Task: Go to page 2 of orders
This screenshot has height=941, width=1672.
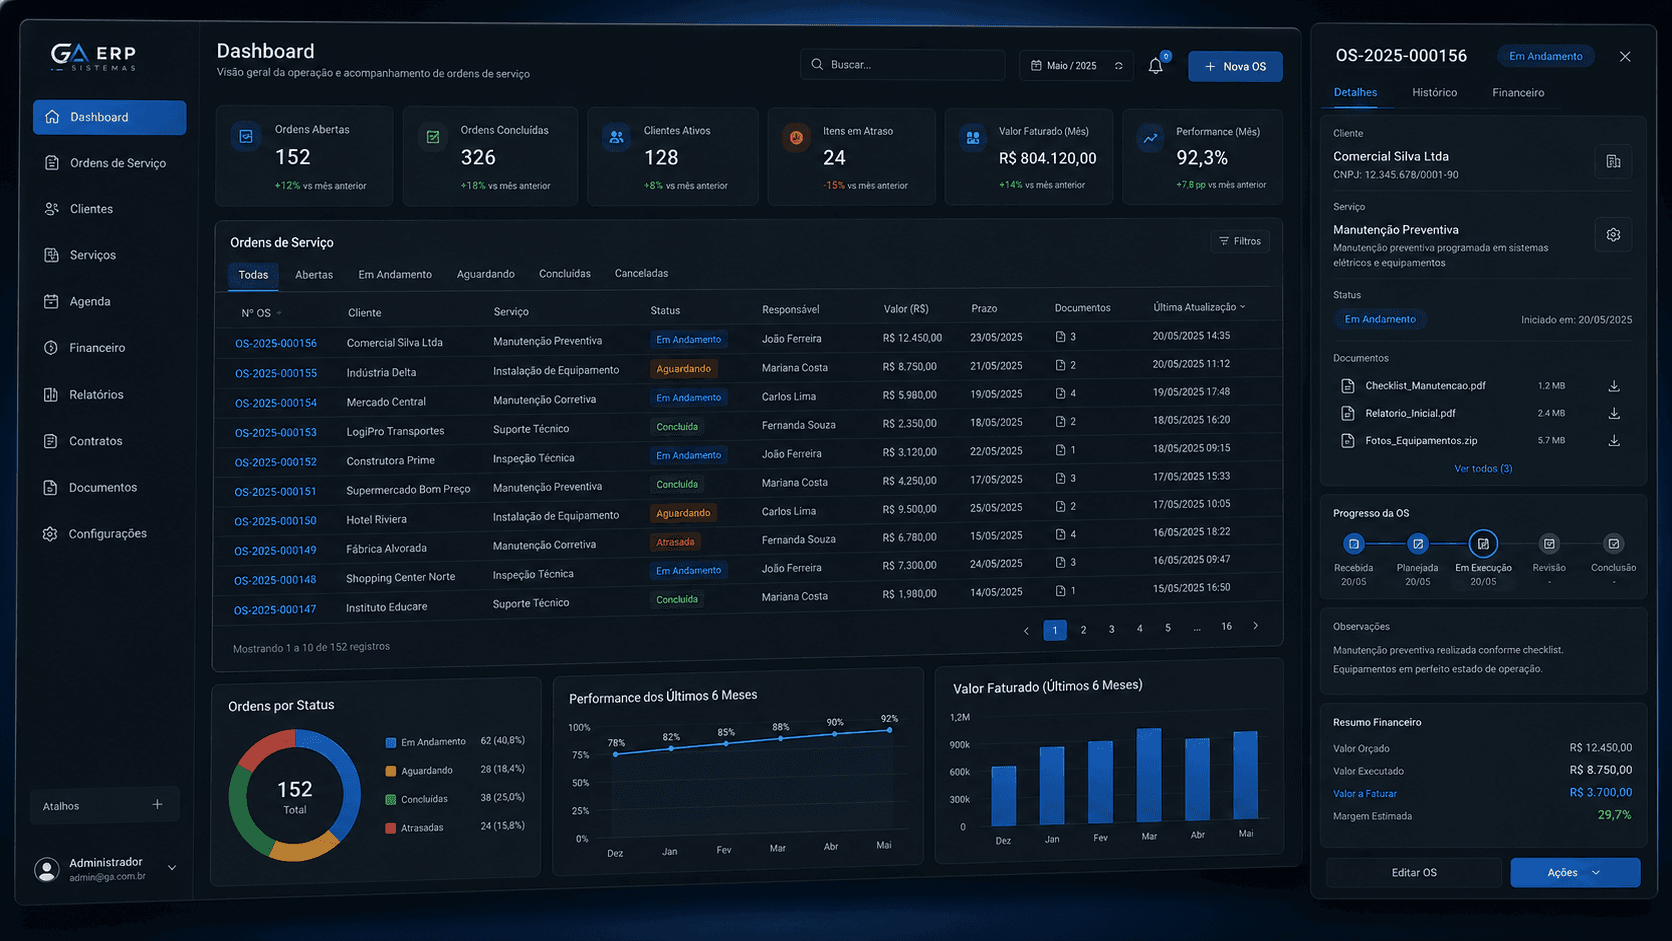Action: (1083, 630)
